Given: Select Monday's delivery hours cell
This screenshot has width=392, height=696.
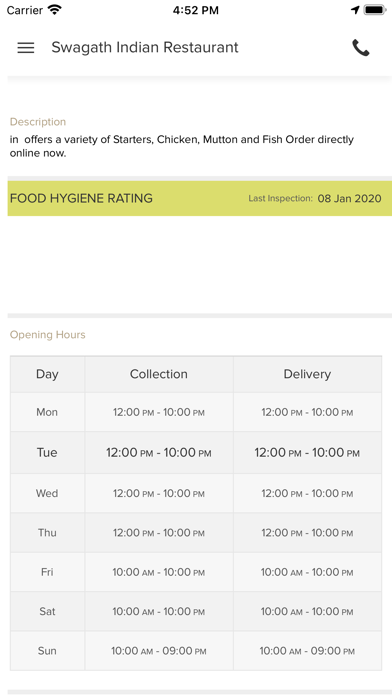Looking at the screenshot, I should (x=307, y=412).
